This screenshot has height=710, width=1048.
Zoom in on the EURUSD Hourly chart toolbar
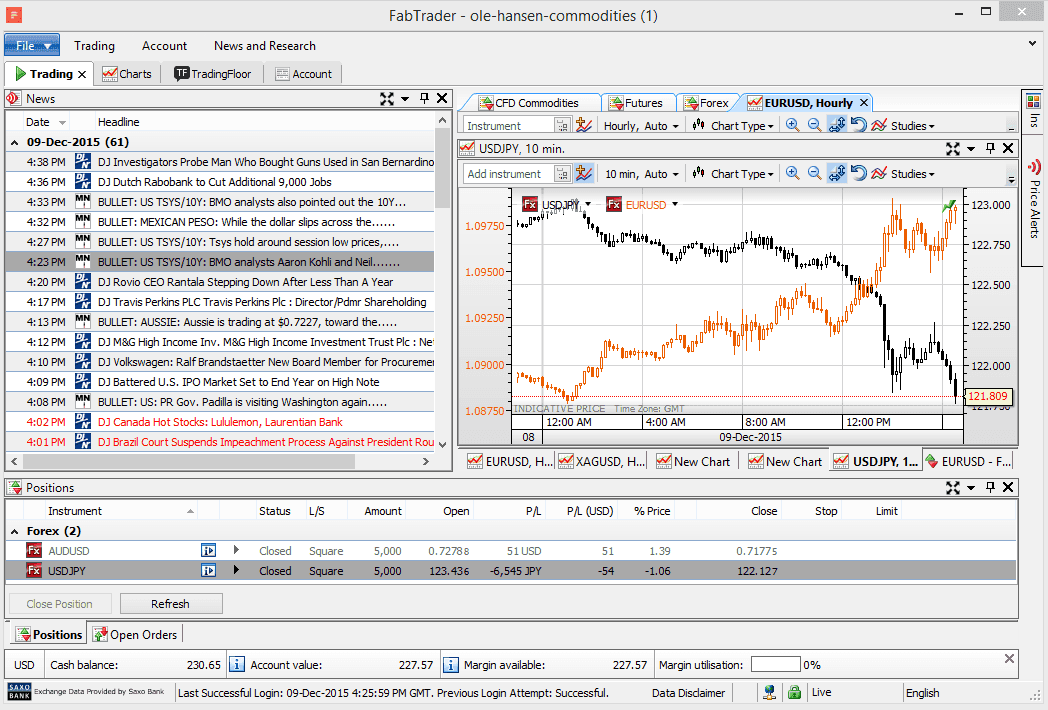793,125
